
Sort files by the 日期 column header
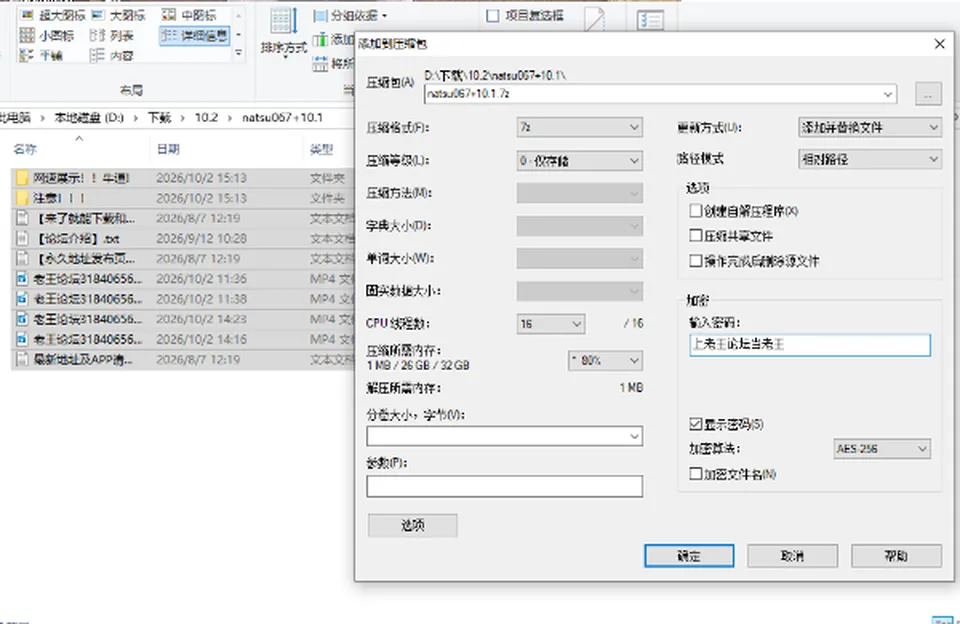coord(168,149)
